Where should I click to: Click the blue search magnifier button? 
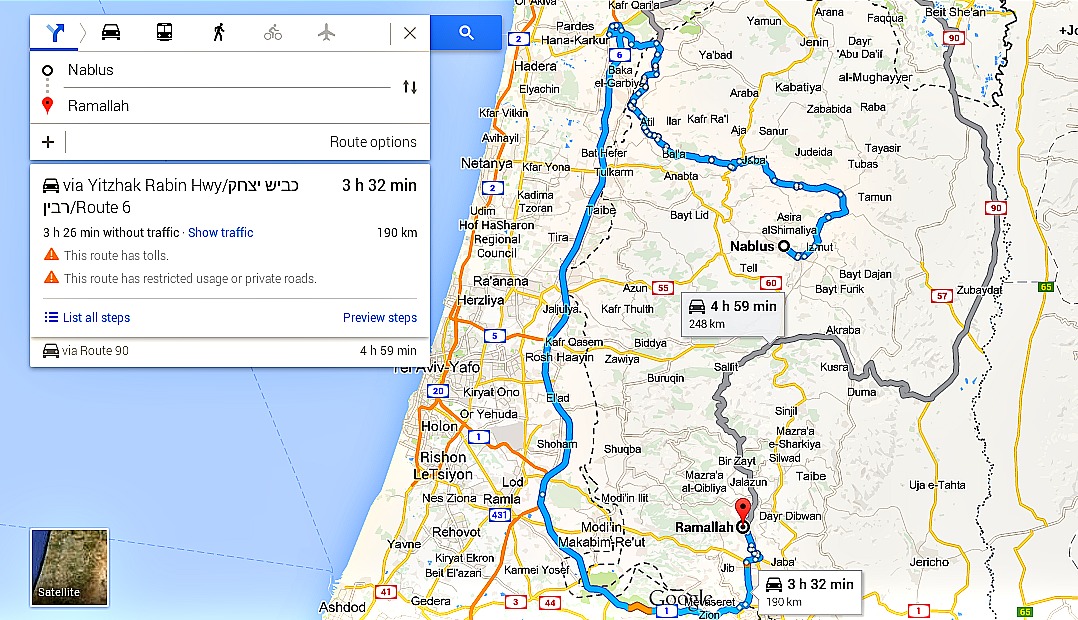coord(466,32)
